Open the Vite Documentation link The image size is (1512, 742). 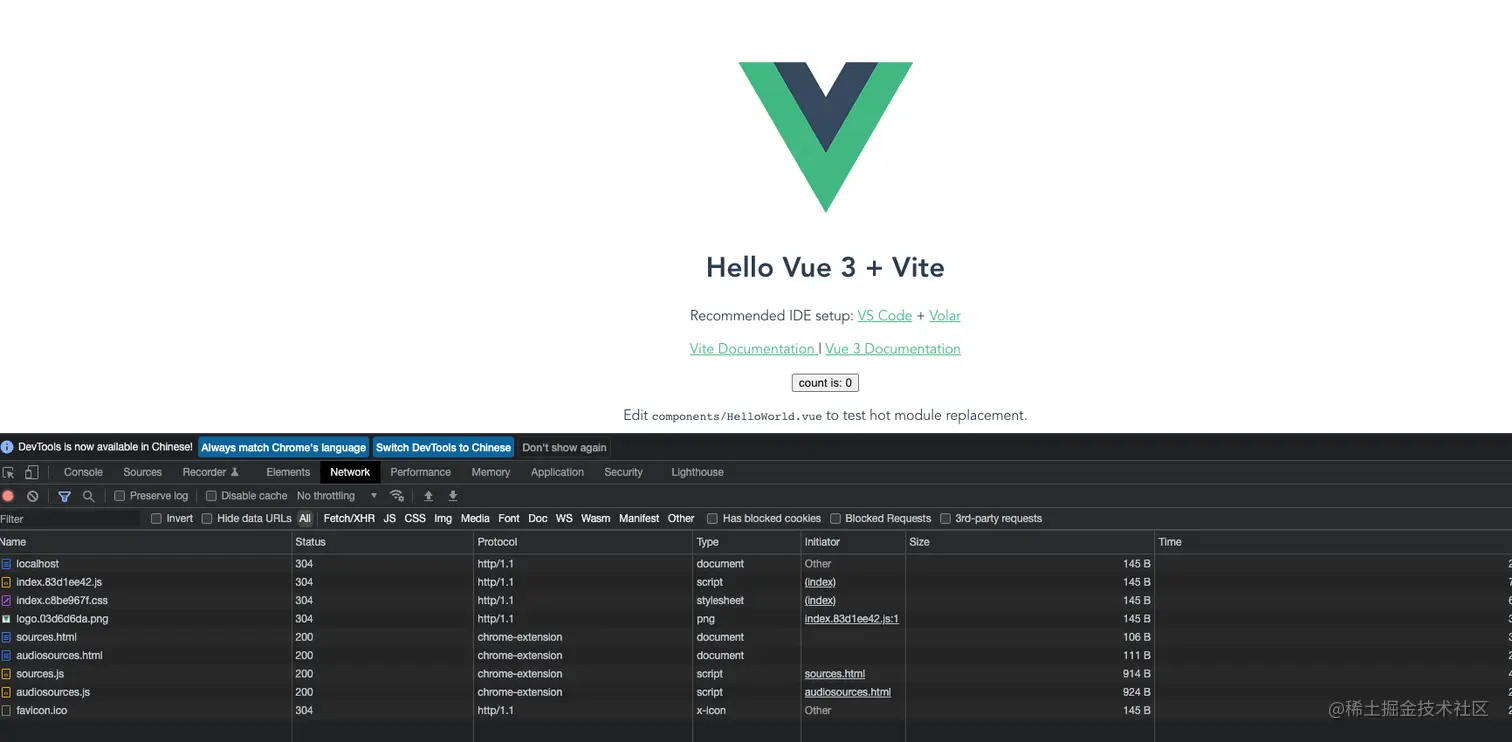(753, 348)
